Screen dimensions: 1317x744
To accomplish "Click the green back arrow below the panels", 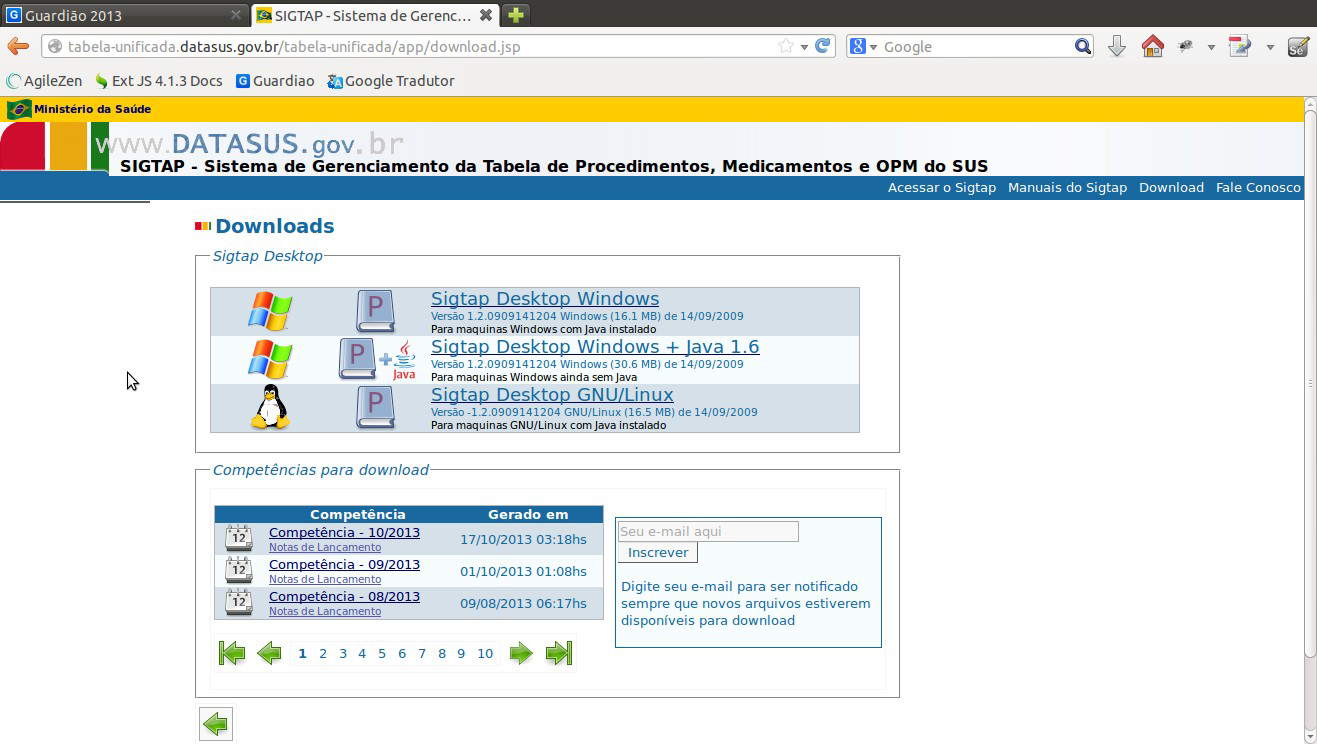I will [216, 723].
